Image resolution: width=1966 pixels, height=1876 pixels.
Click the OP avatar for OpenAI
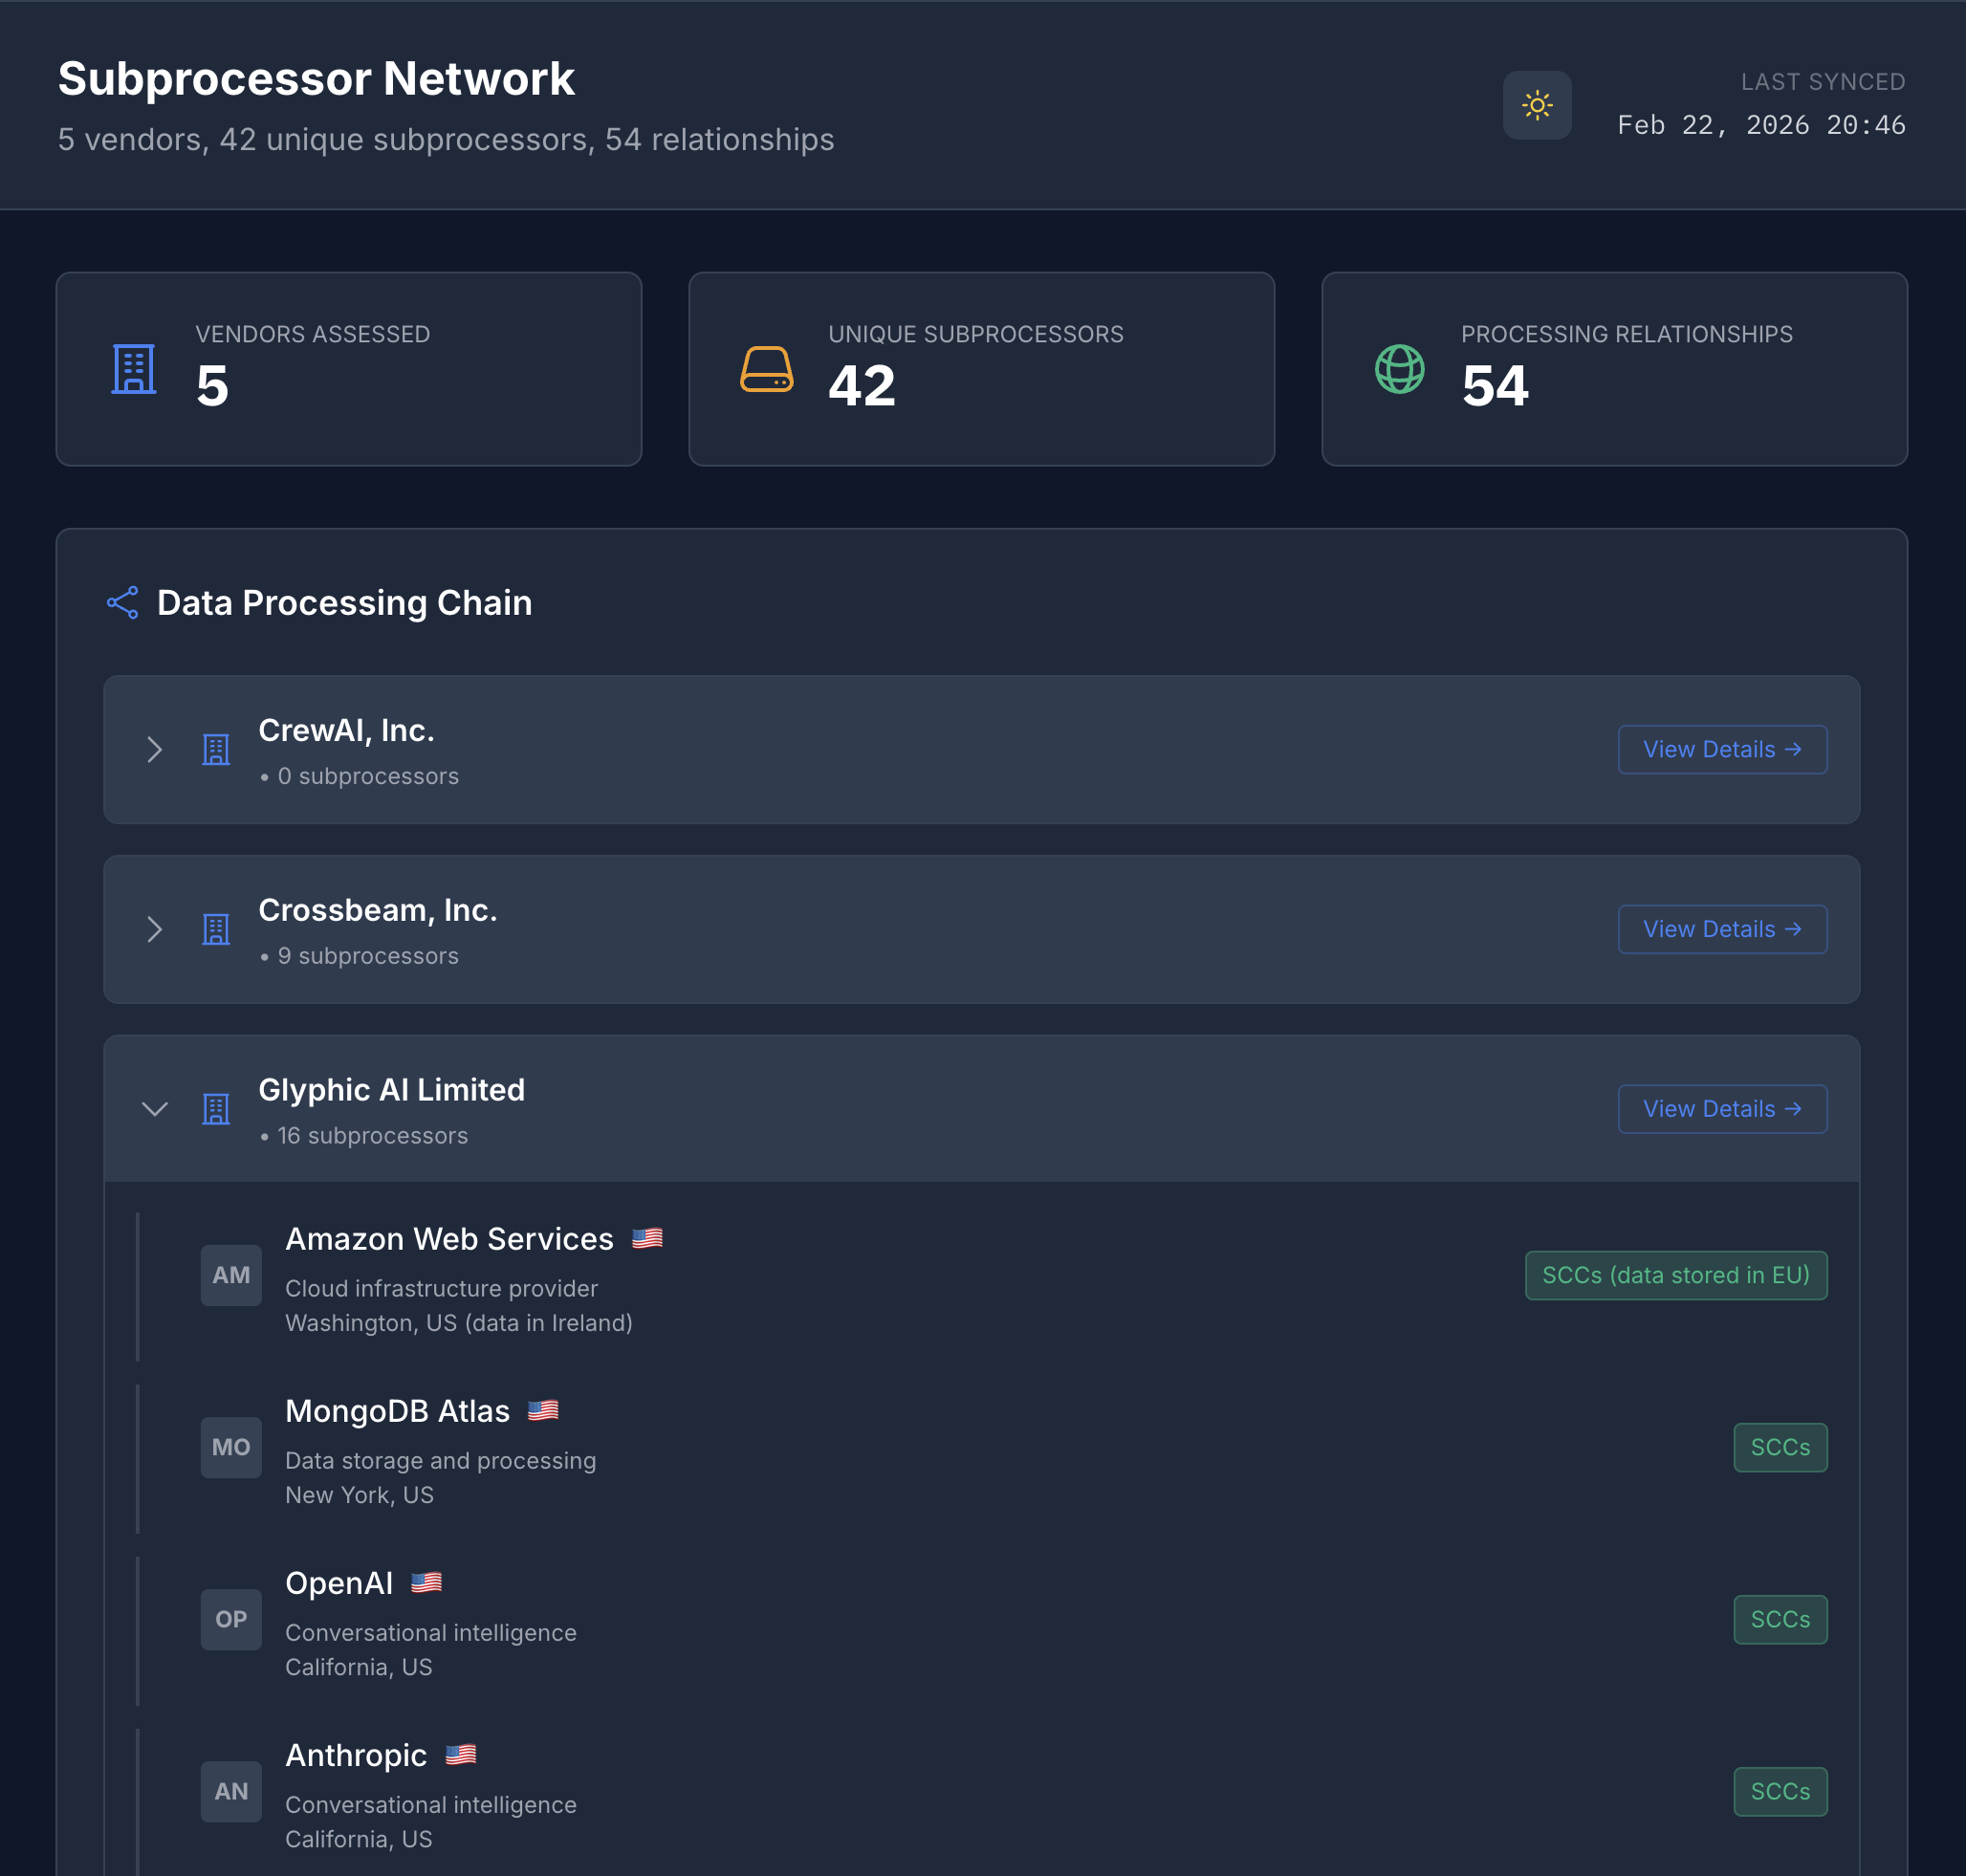click(x=231, y=1619)
